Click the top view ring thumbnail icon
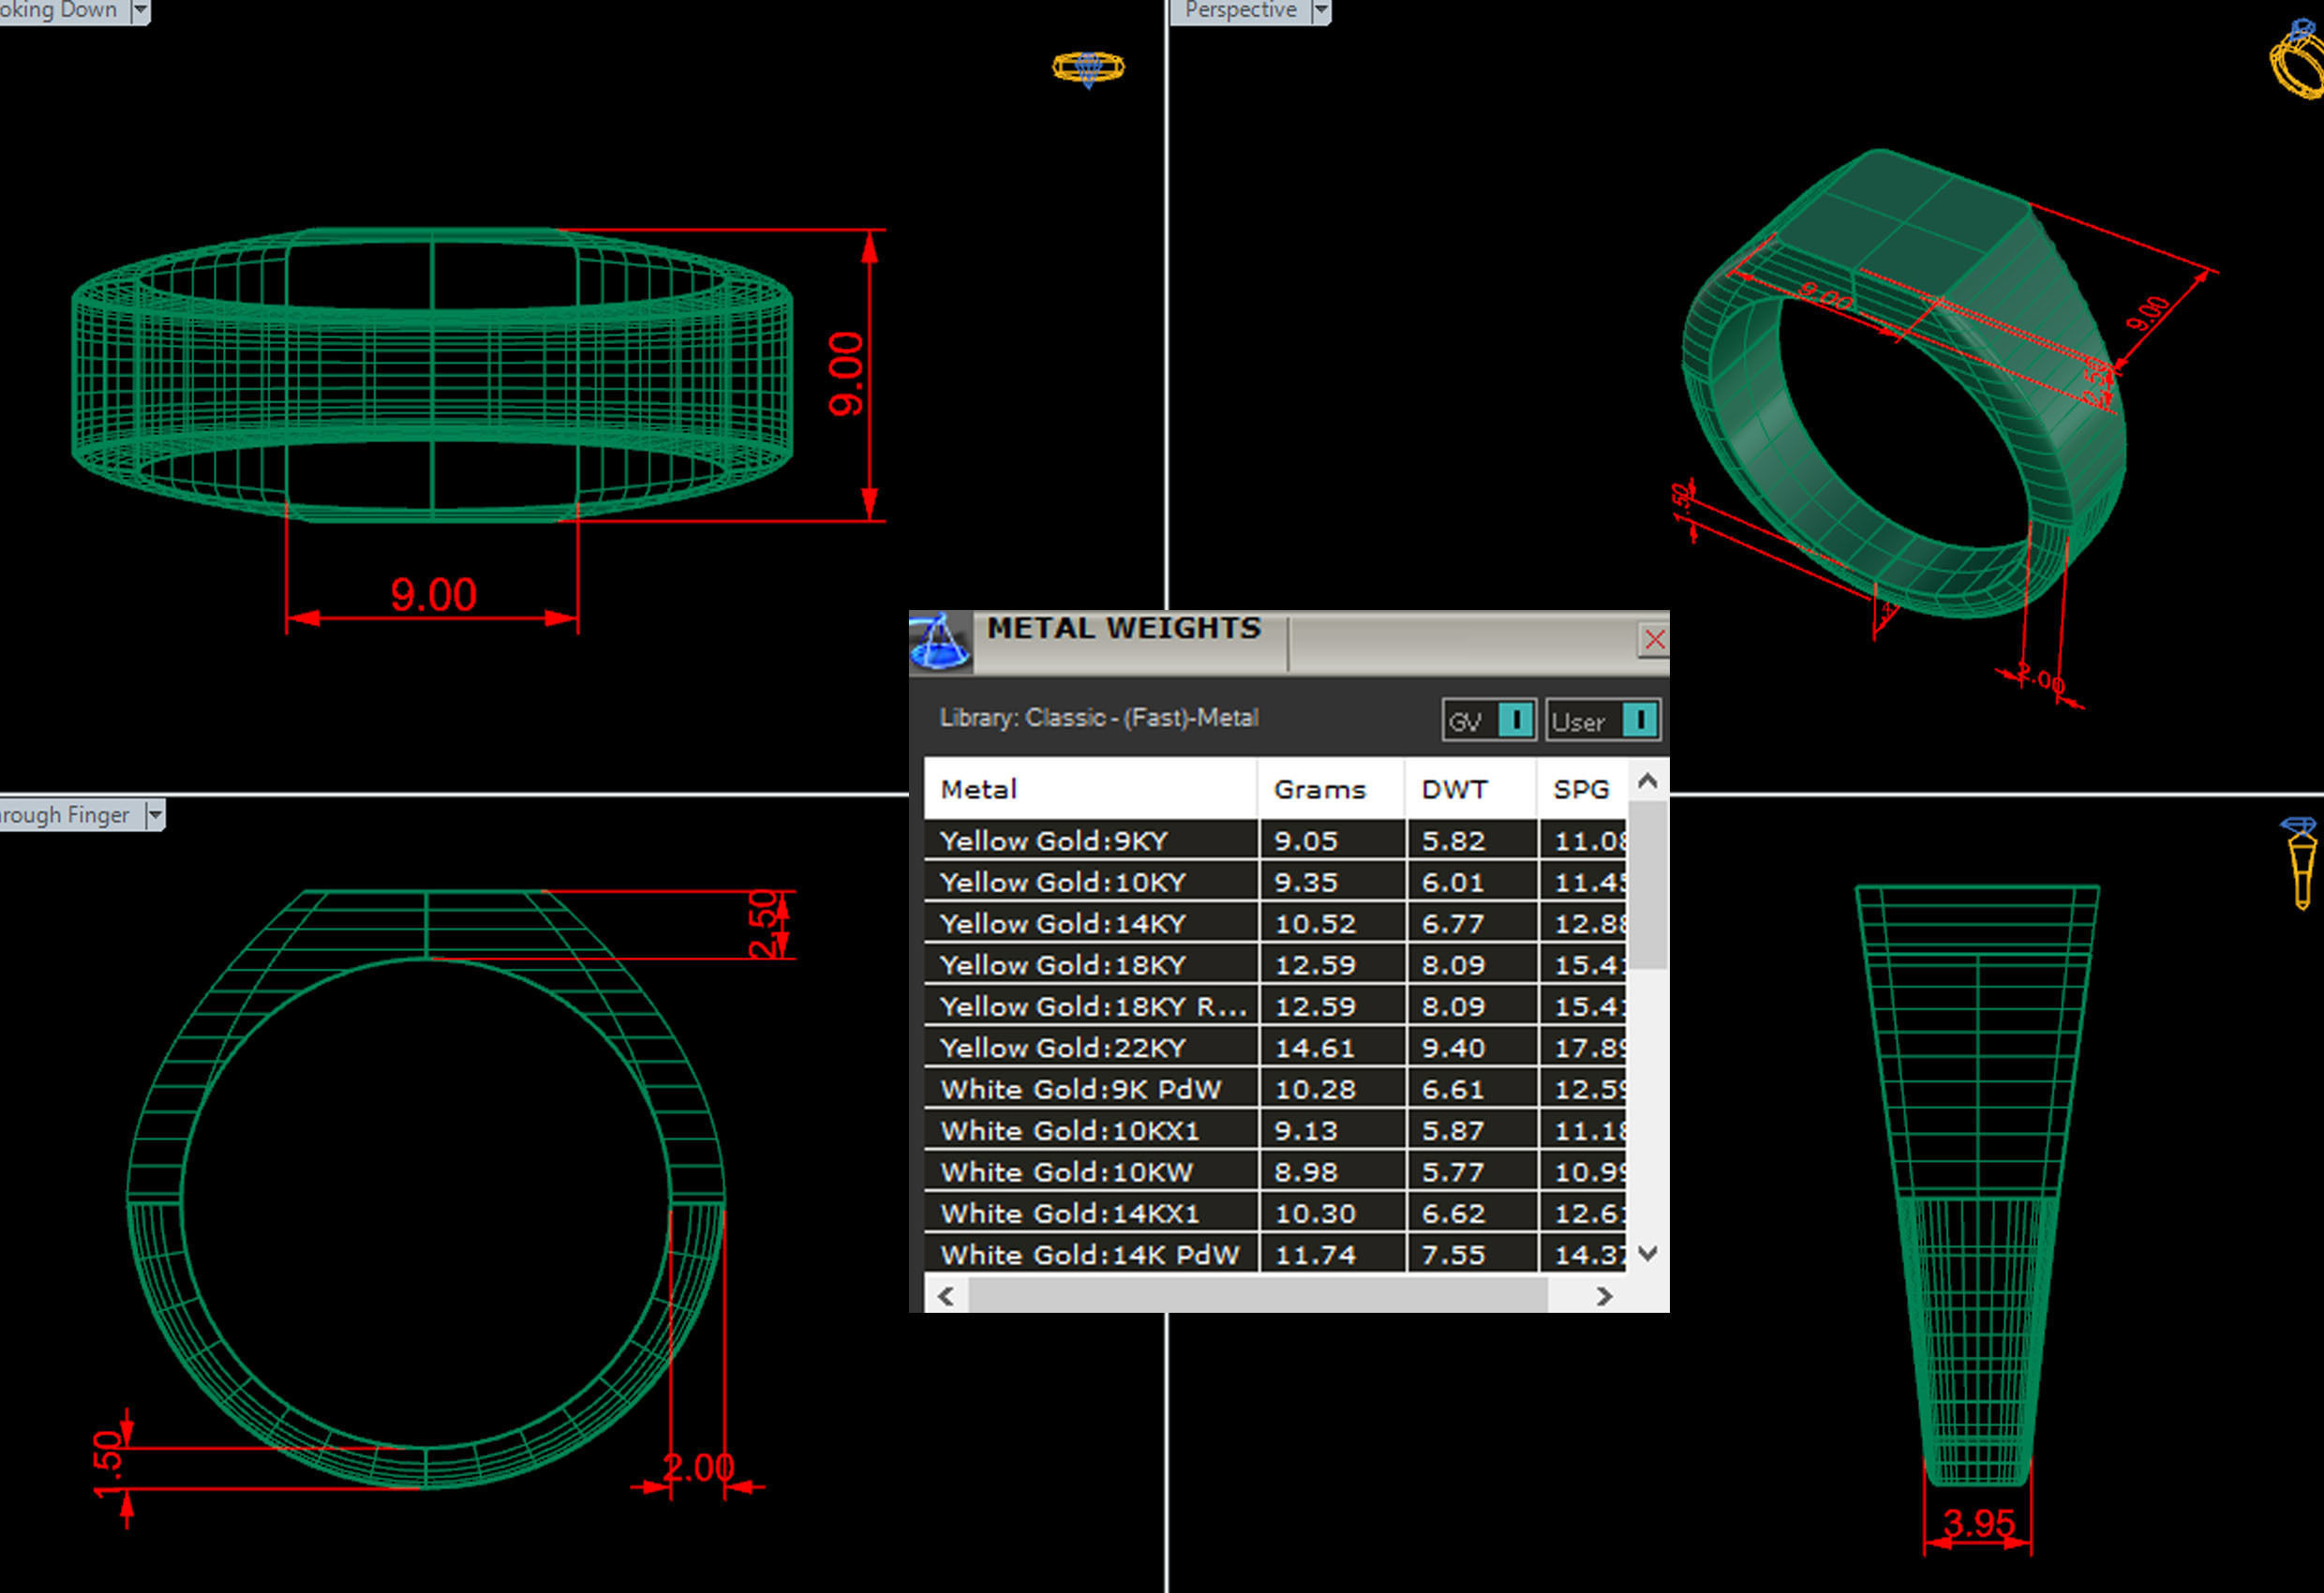This screenshot has width=2324, height=1593. (x=1088, y=68)
